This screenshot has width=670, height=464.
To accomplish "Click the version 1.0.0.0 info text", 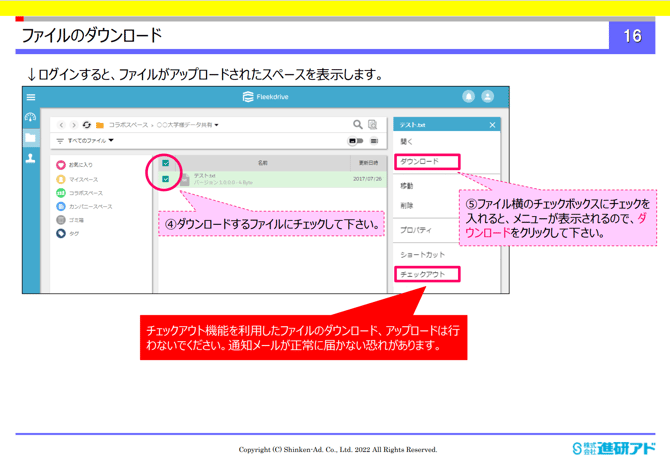I will click(223, 182).
